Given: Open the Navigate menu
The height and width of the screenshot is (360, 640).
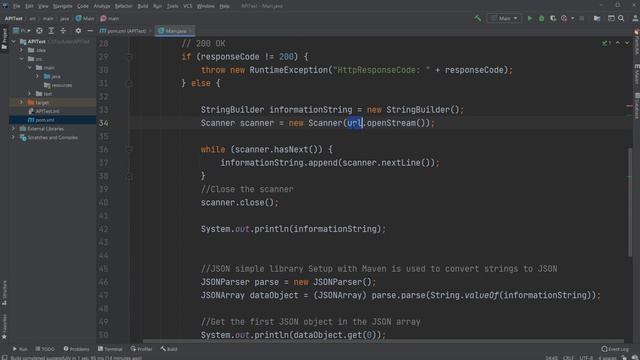Looking at the screenshot, I should tap(62, 6).
